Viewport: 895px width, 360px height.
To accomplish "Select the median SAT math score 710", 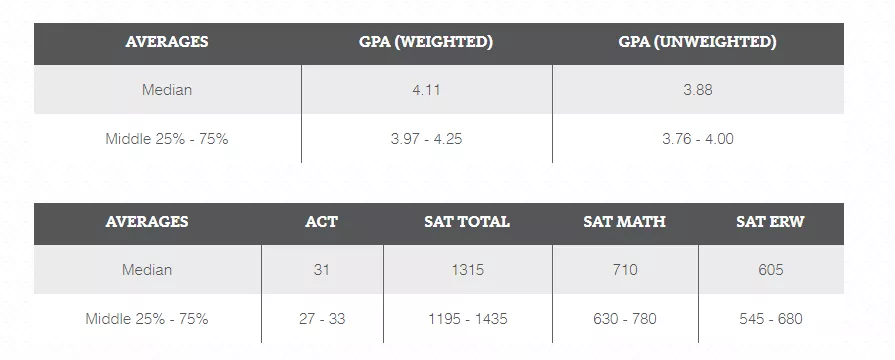I will (624, 270).
